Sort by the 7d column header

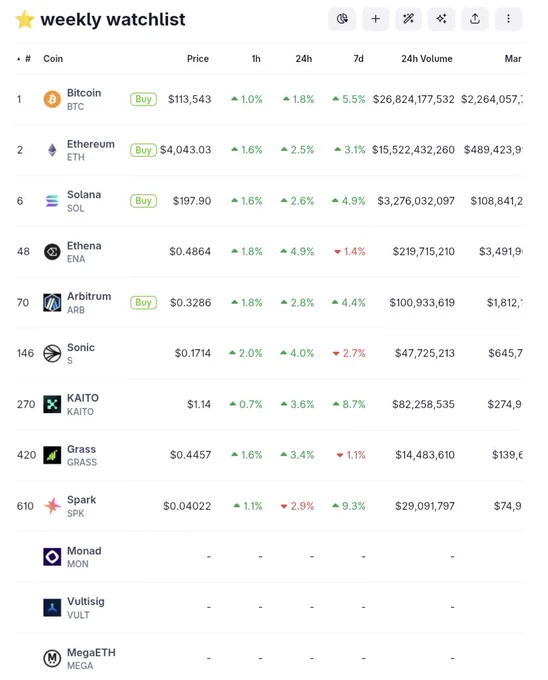point(359,59)
